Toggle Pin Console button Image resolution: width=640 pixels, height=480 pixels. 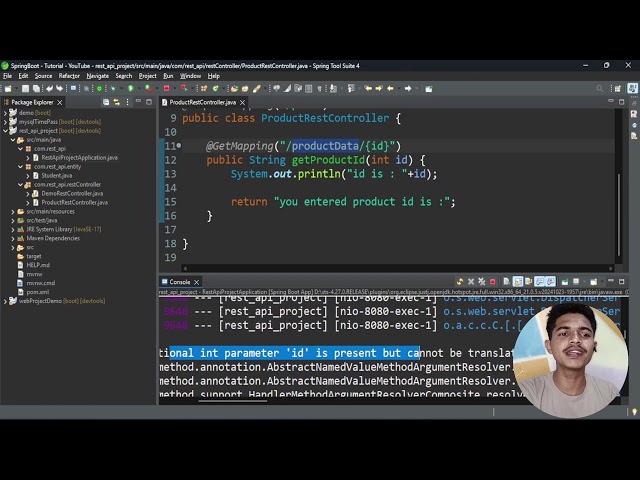[565, 282]
